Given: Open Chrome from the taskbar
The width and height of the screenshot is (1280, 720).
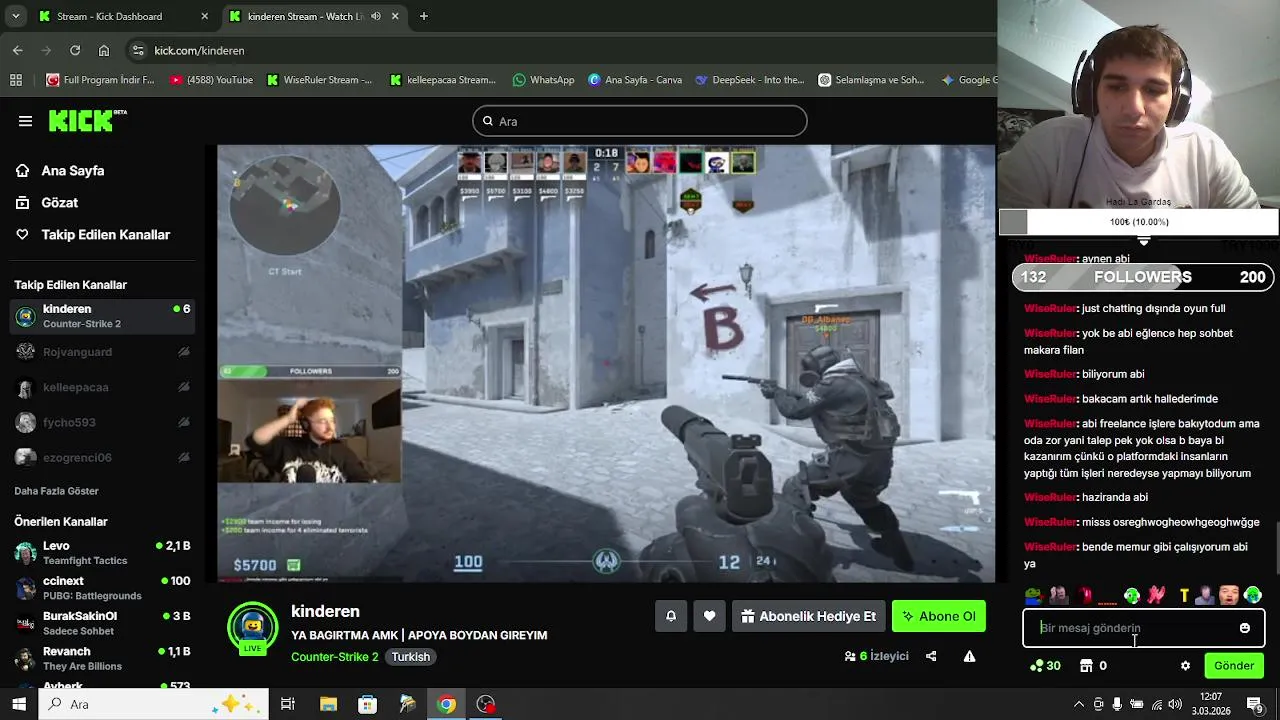Looking at the screenshot, I should [446, 704].
